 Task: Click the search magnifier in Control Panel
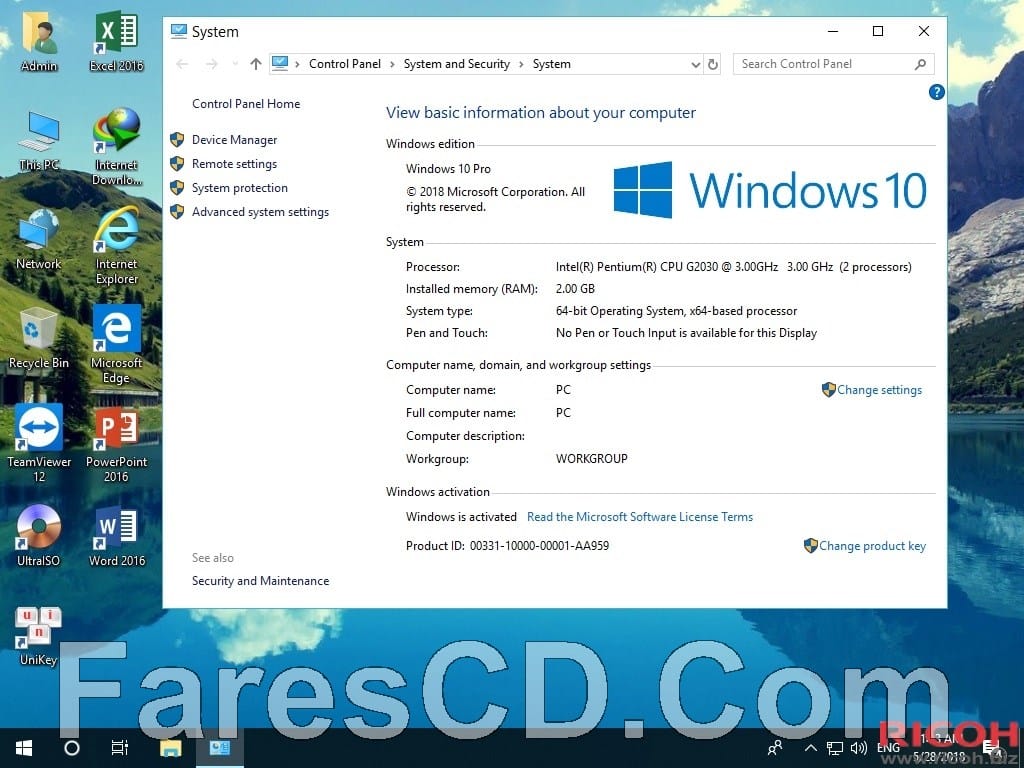point(920,64)
